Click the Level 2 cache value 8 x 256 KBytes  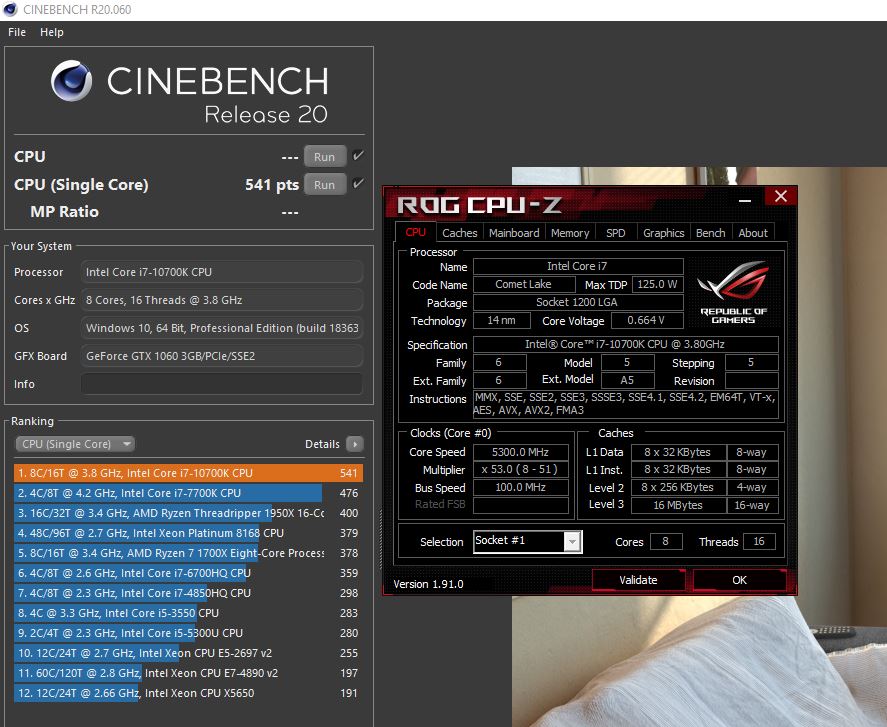[x=678, y=487]
